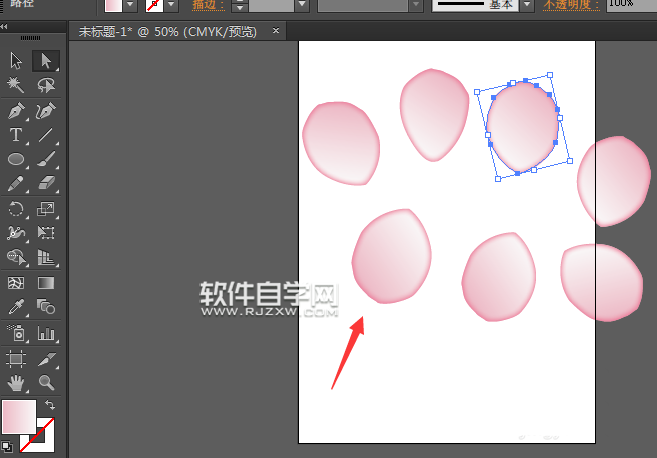Screen dimensions: 657x458
Task: Select the Eraser tool
Action: click(46, 184)
